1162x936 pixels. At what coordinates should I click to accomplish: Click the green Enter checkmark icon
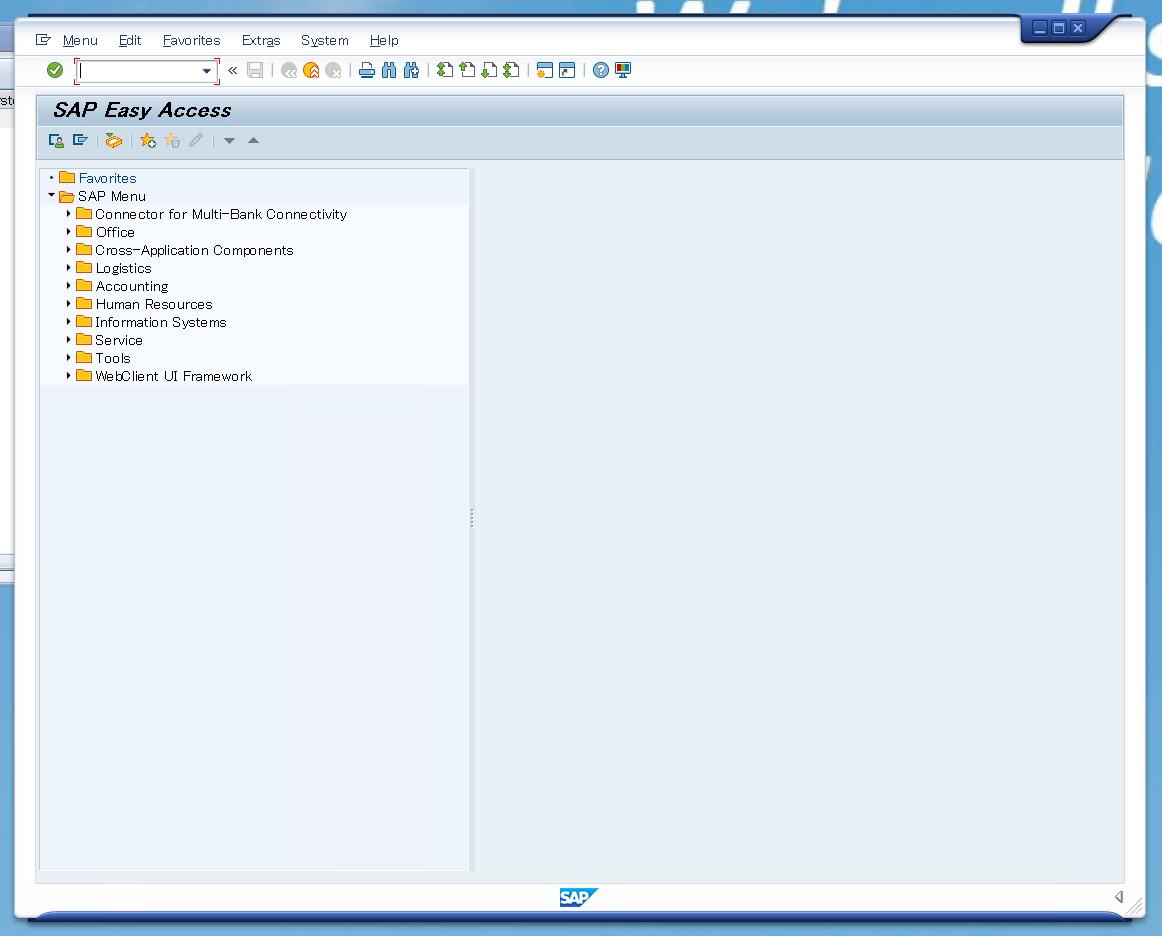tap(55, 70)
